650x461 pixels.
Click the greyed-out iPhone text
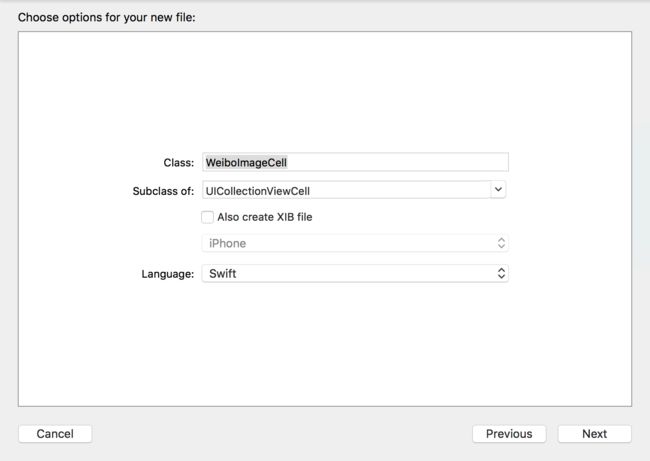[x=228, y=243]
